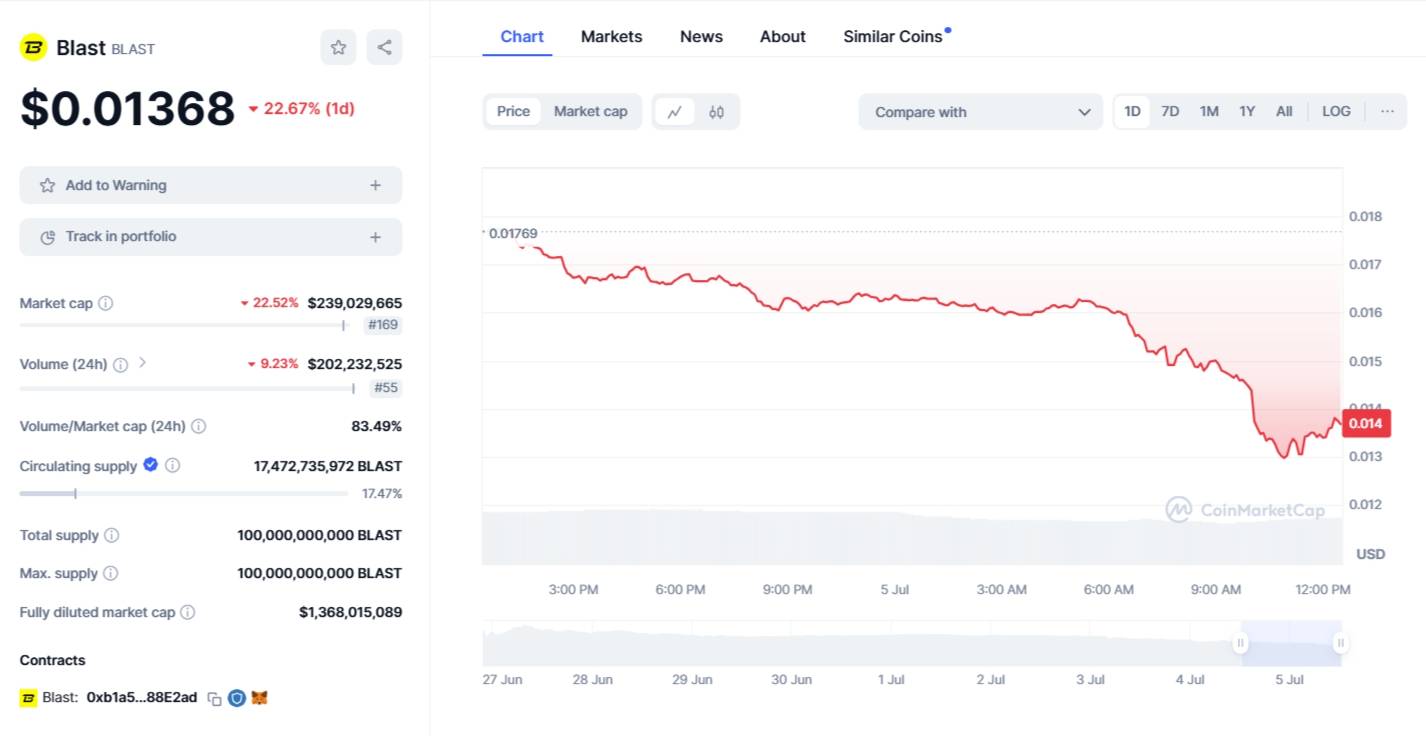1426x736 pixels.
Task: Click the #55 volume rank badge
Action: [x=386, y=388]
